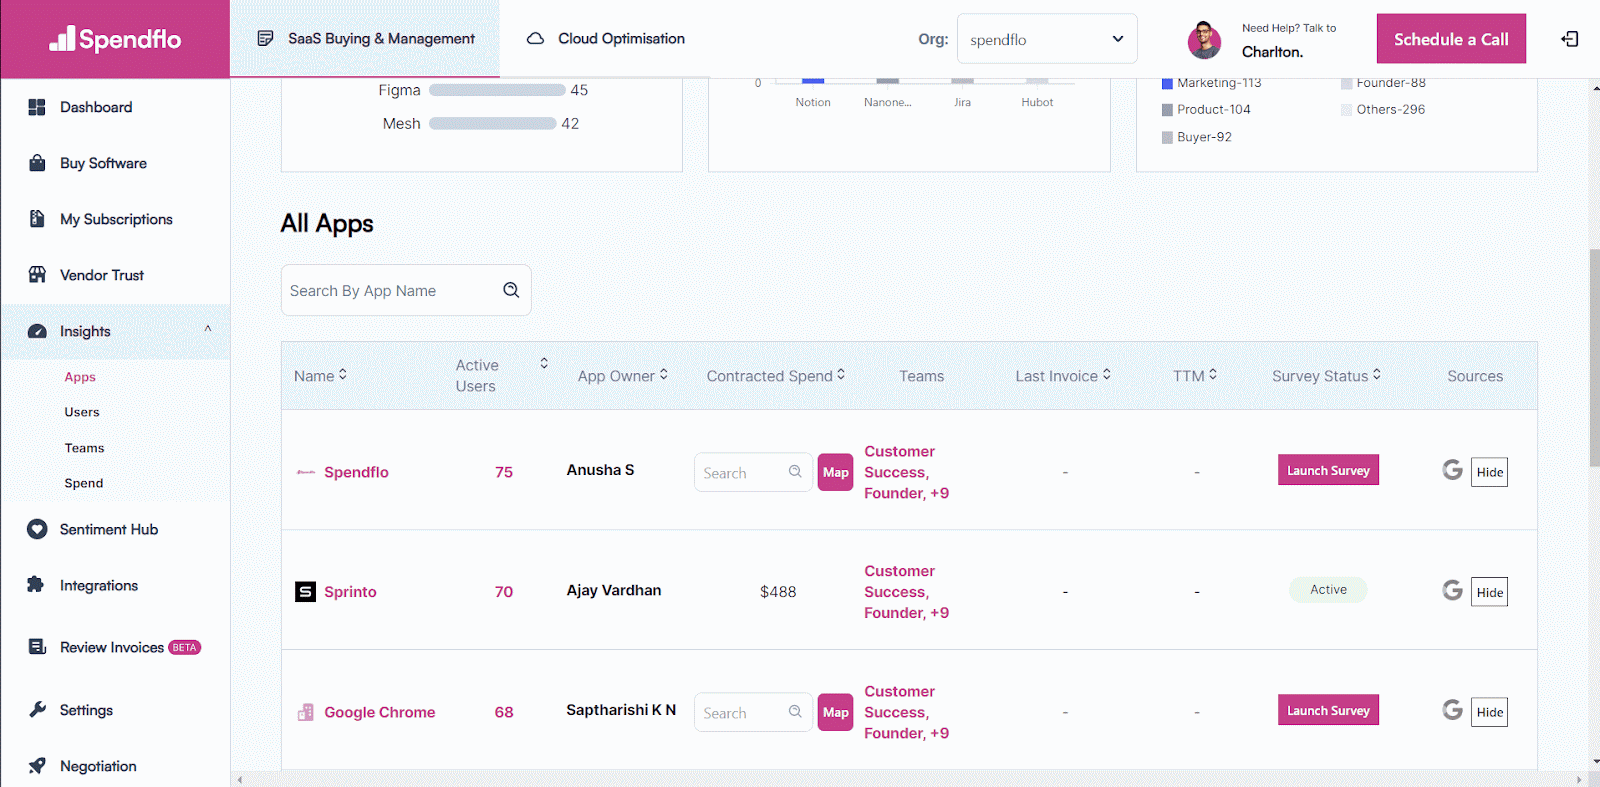Open the Google Chrome app link
This screenshot has width=1600, height=787.
[380, 712]
